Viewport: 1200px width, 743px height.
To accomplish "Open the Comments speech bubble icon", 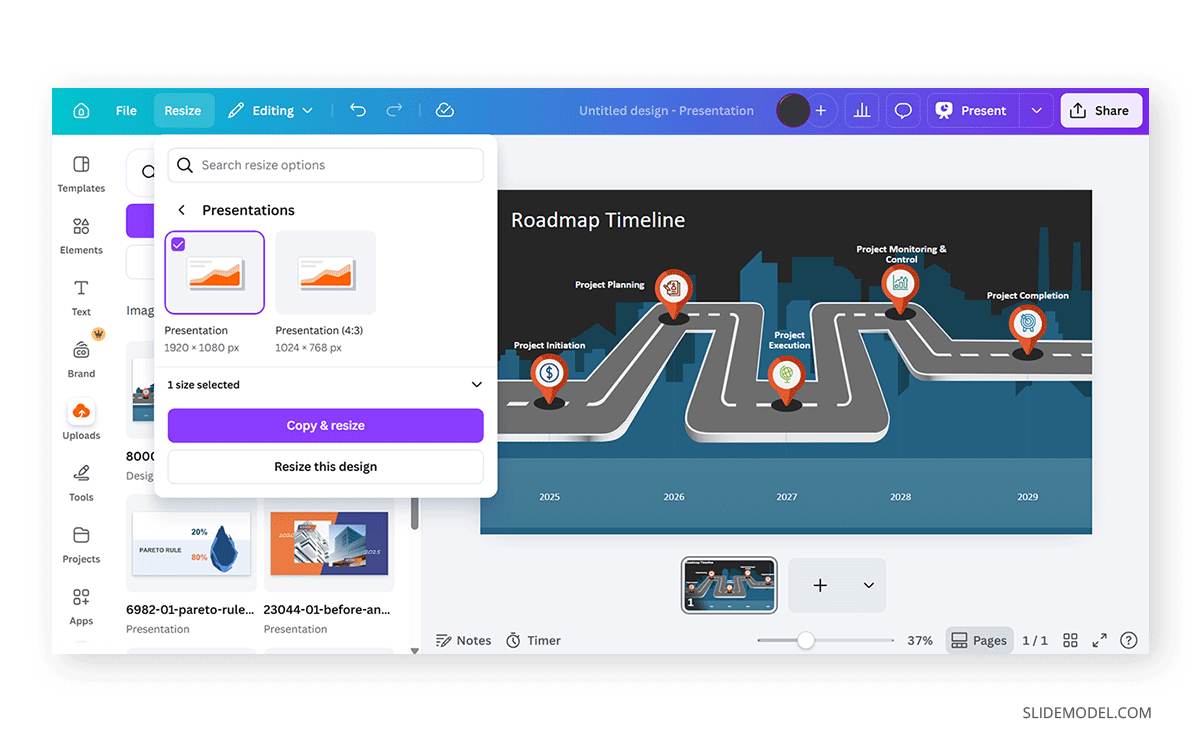I will 903,111.
